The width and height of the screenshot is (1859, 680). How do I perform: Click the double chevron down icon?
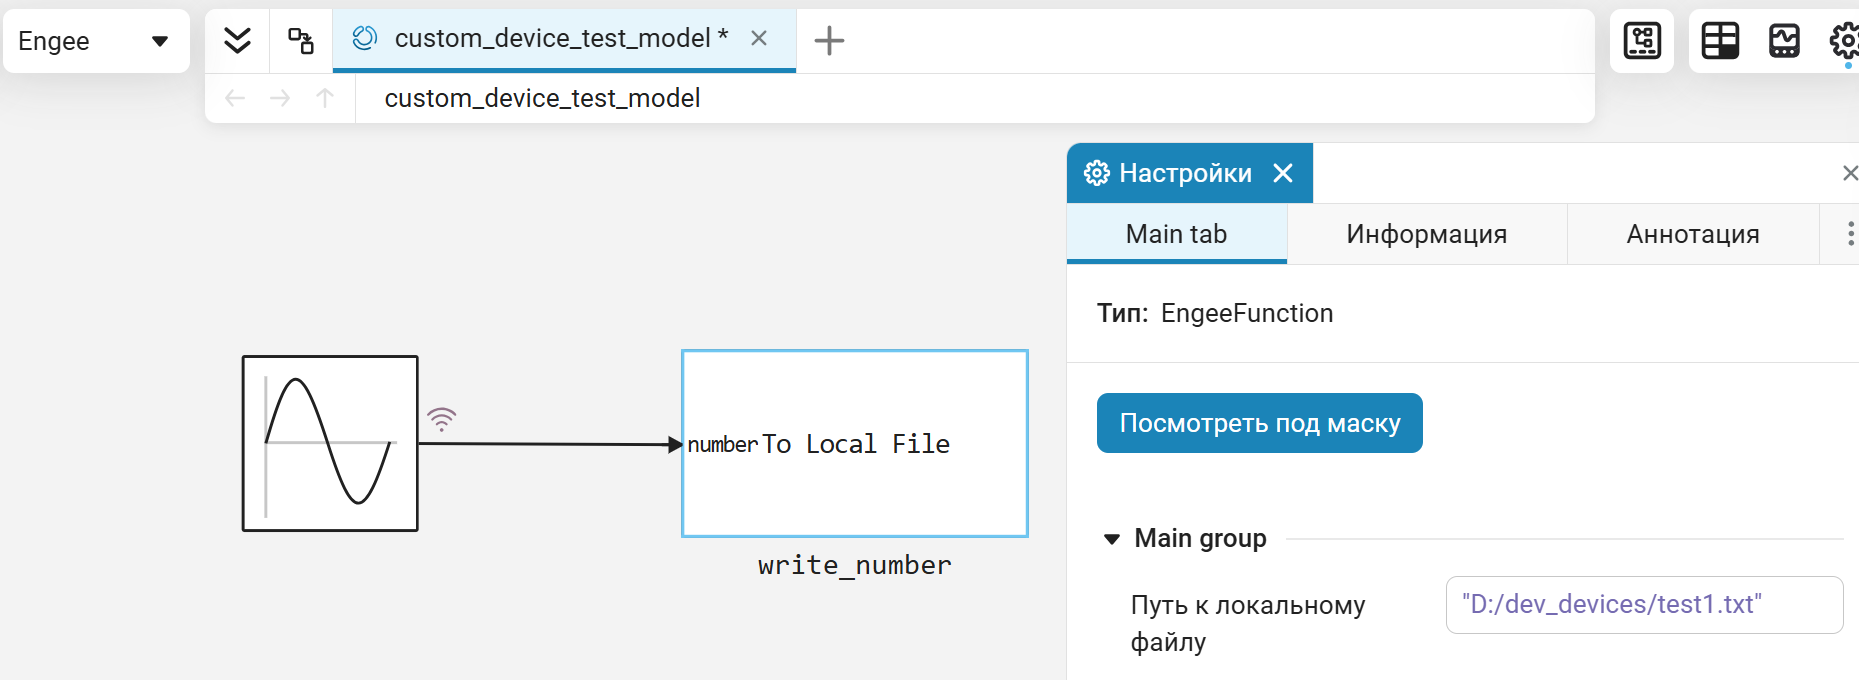237,41
